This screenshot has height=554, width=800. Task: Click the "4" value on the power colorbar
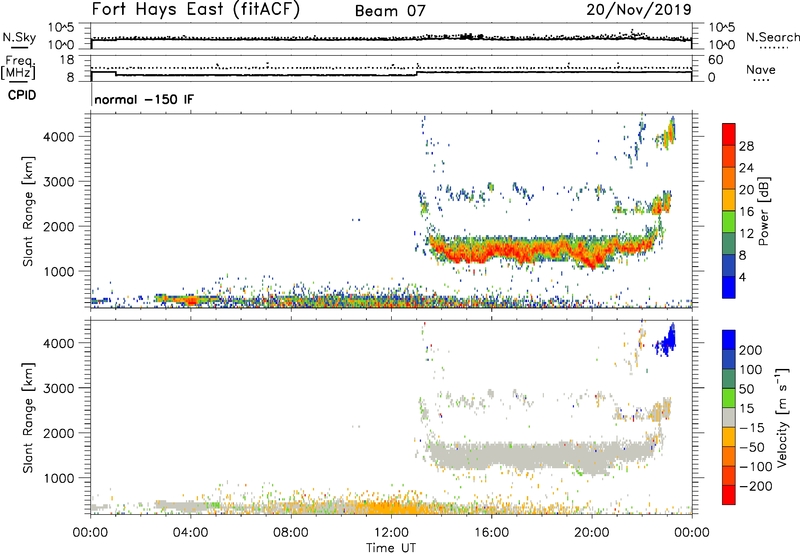742,277
